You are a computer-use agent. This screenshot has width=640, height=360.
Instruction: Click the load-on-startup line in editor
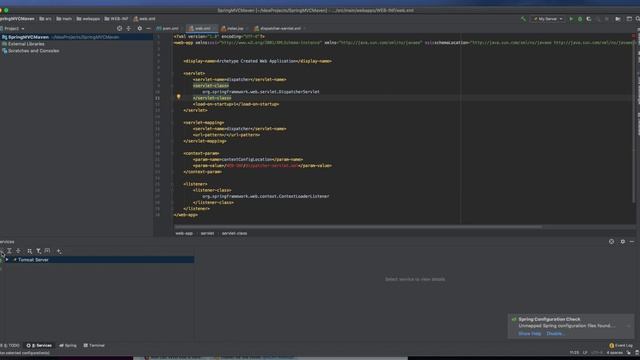pos(236,104)
